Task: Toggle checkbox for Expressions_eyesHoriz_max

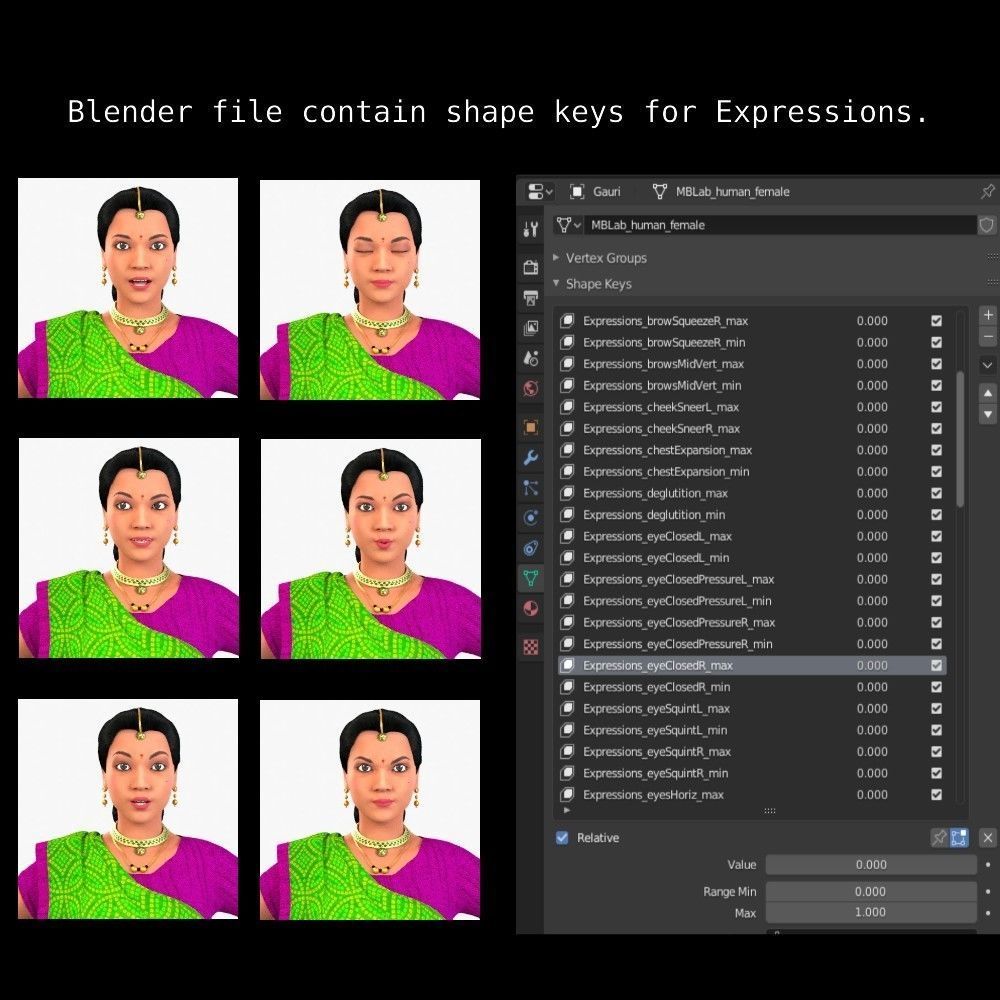Action: coord(936,795)
